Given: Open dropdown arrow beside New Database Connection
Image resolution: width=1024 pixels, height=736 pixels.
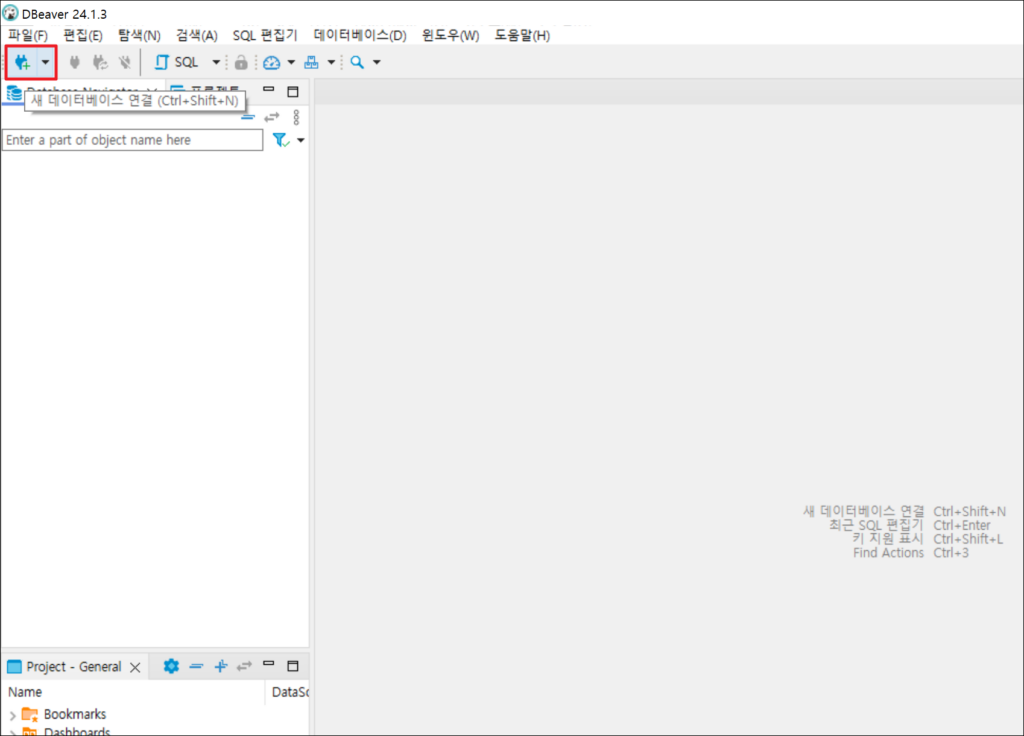Looking at the screenshot, I should 45,62.
